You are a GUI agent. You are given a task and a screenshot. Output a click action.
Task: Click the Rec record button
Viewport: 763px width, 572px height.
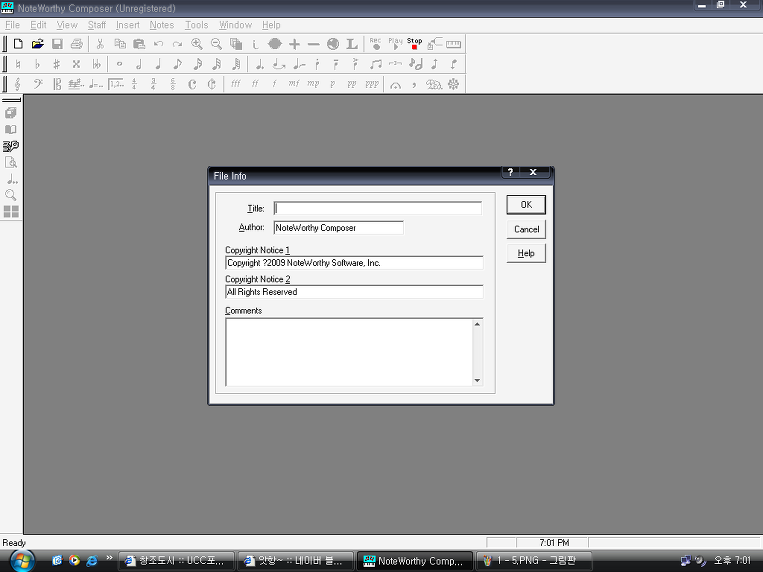(375, 44)
